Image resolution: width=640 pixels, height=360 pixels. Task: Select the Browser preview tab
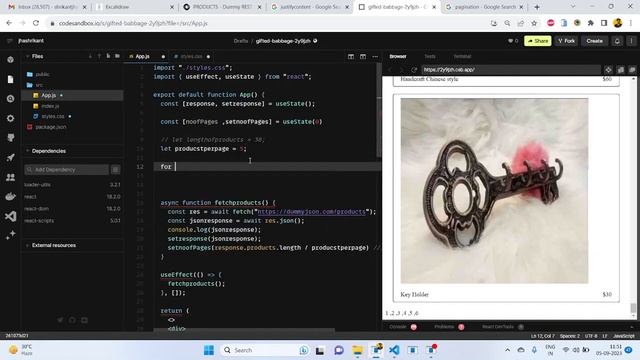[x=398, y=56]
